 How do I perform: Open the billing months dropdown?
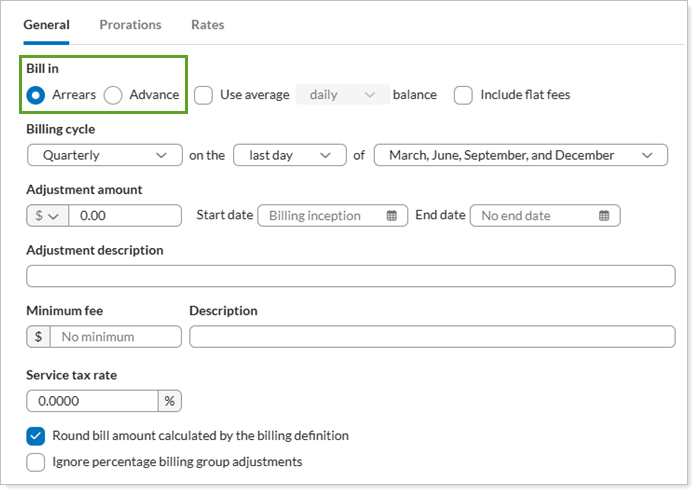point(520,155)
